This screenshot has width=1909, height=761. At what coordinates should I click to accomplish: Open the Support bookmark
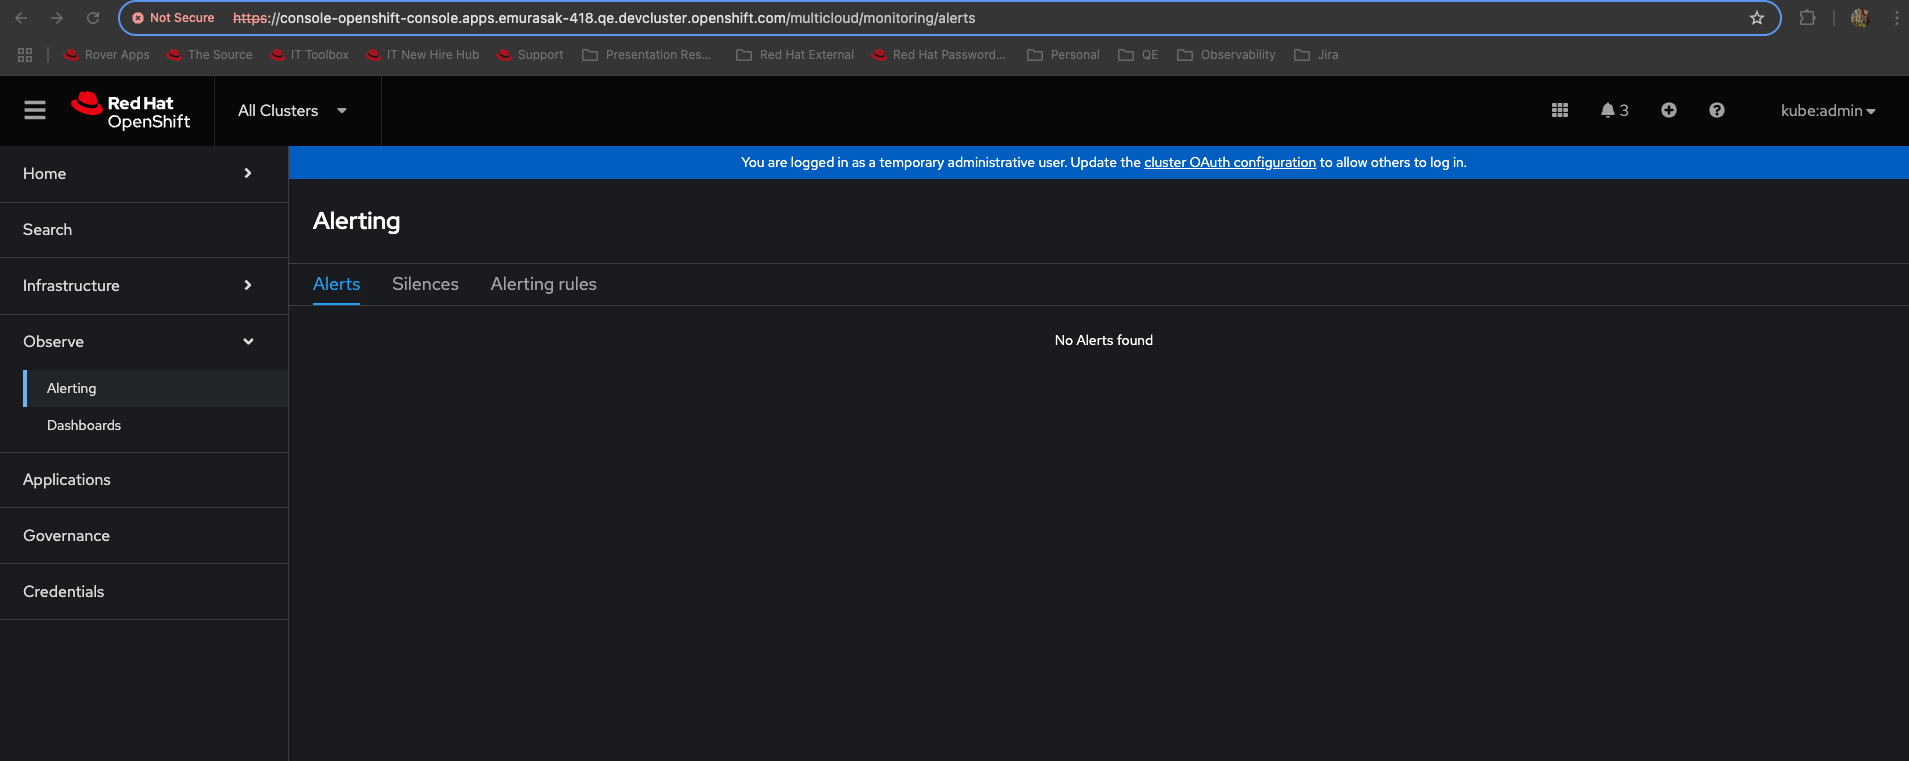click(531, 55)
